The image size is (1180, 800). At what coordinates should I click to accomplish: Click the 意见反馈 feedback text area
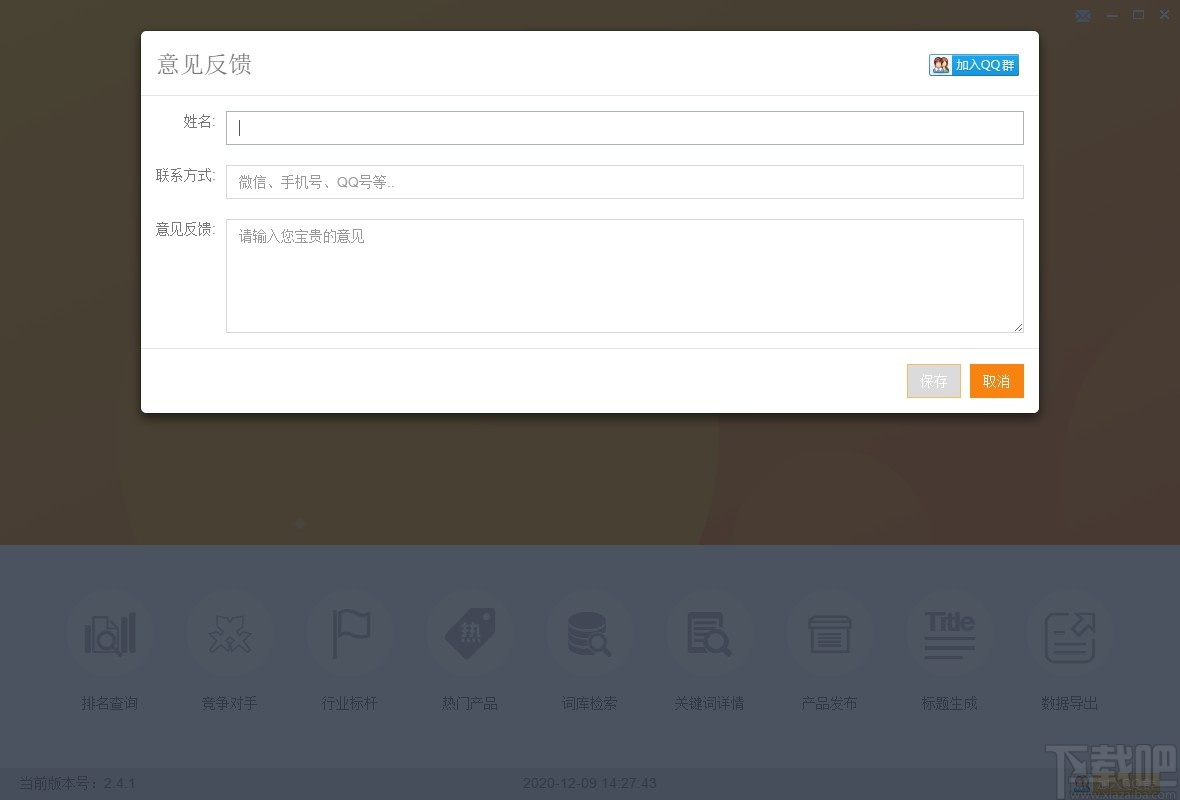coord(625,275)
